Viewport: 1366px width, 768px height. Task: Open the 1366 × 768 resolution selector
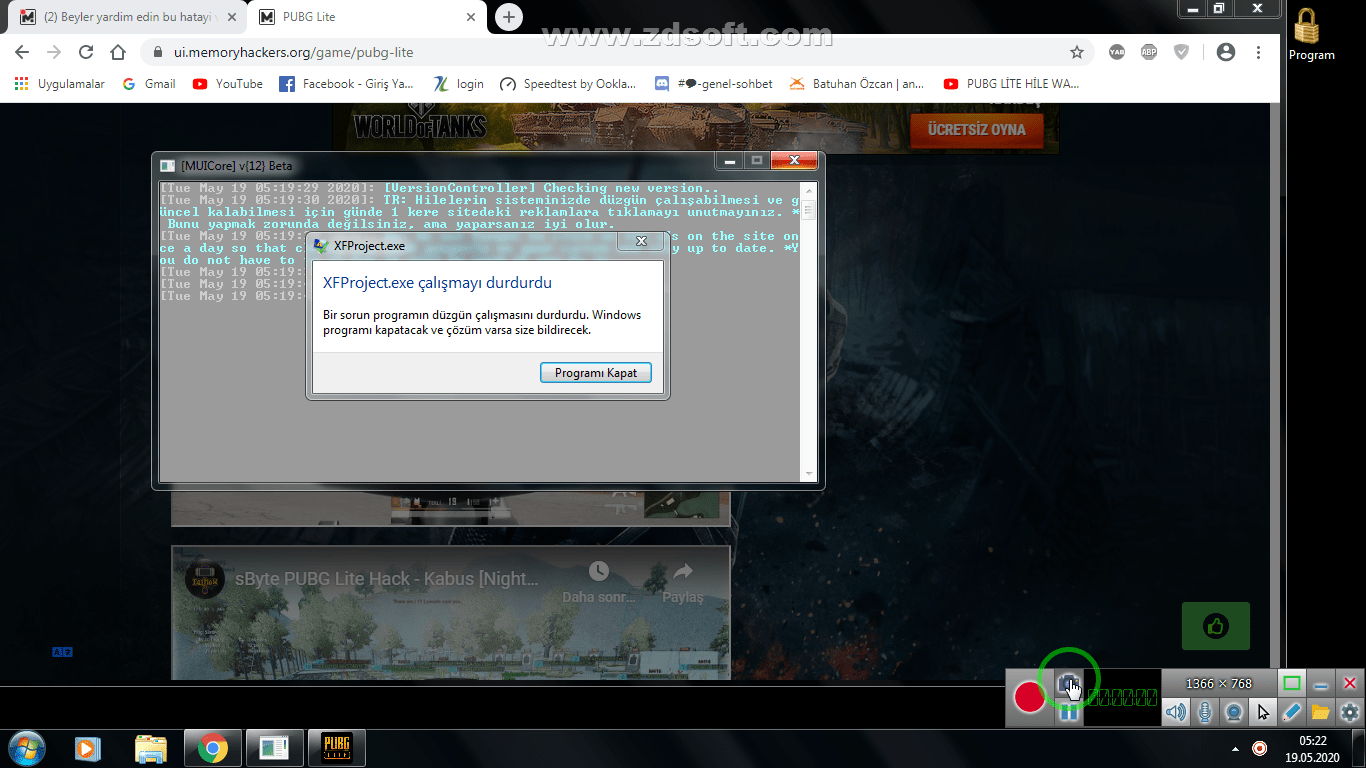1219,684
